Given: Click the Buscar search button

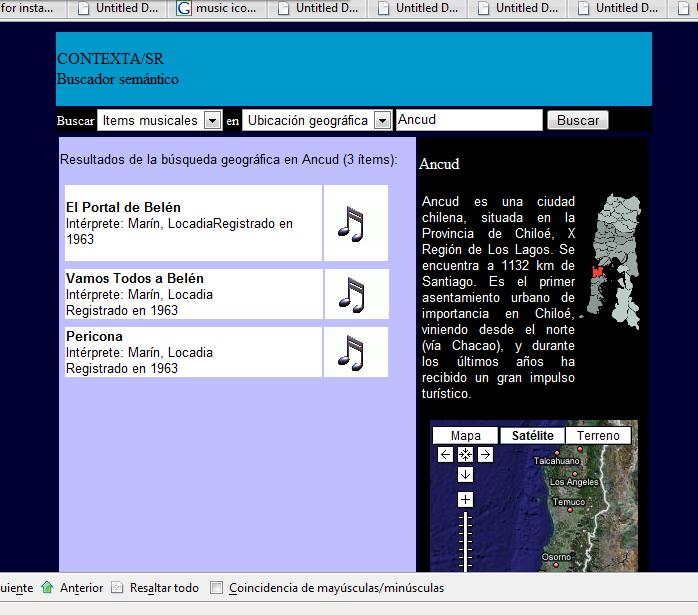Looking at the screenshot, I should click(578, 120).
